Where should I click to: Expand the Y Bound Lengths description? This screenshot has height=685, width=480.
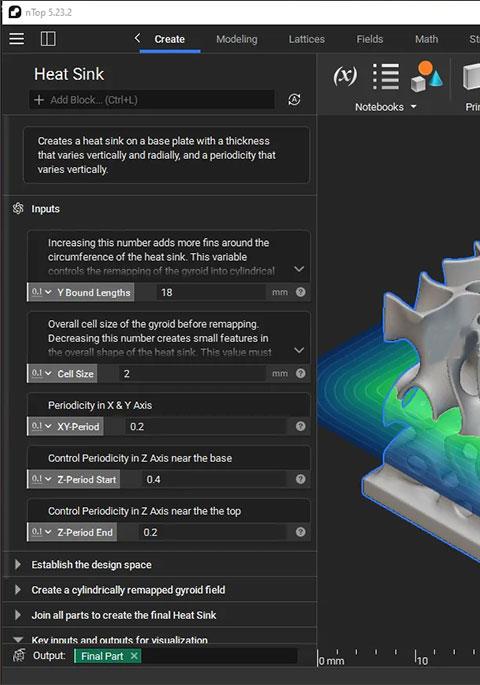coord(299,269)
